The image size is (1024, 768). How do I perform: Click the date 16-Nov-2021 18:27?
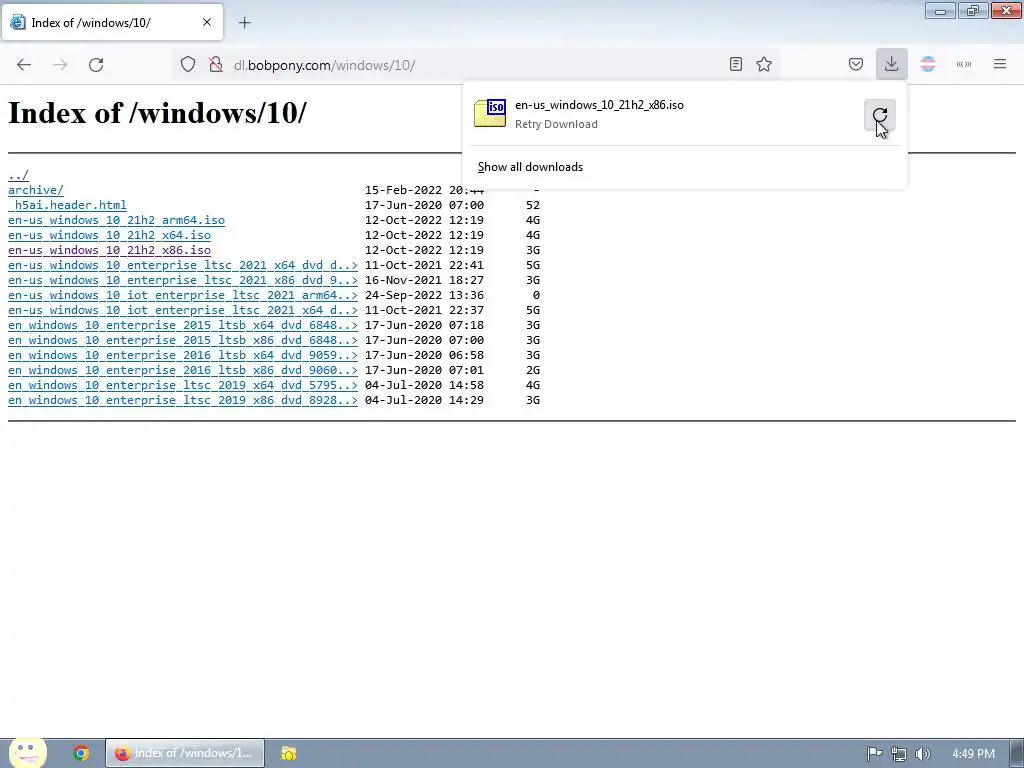click(424, 280)
